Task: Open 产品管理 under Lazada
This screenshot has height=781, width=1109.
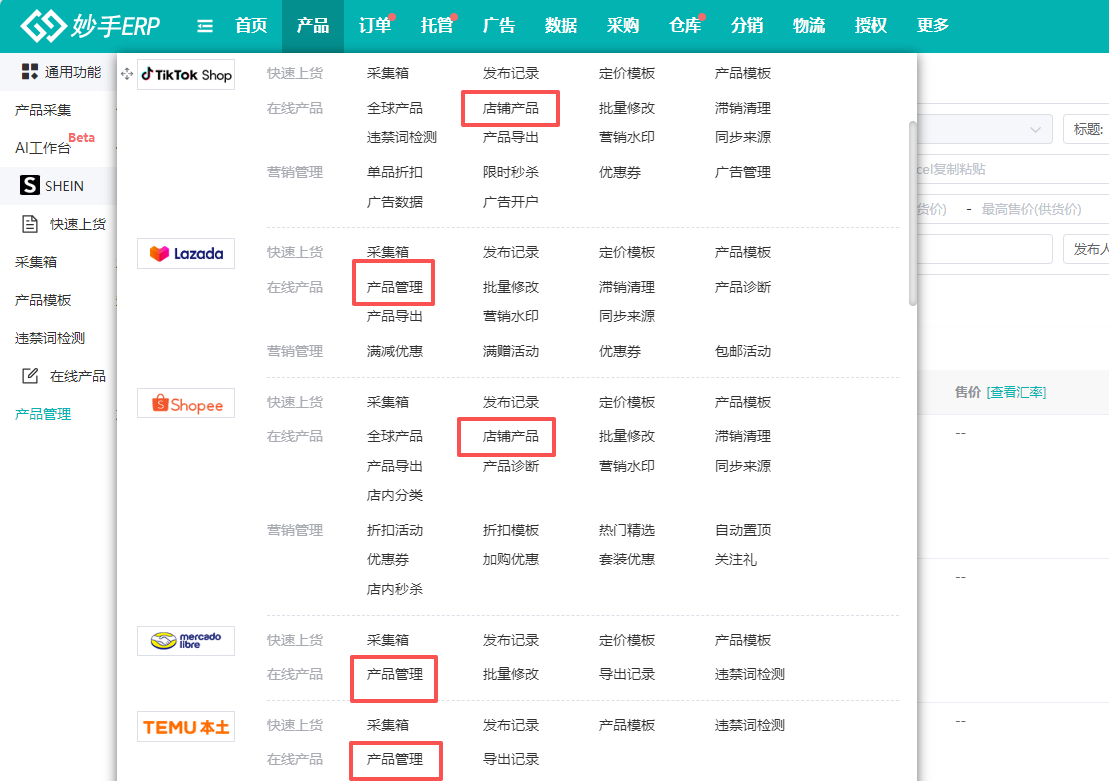Action: 395,287
